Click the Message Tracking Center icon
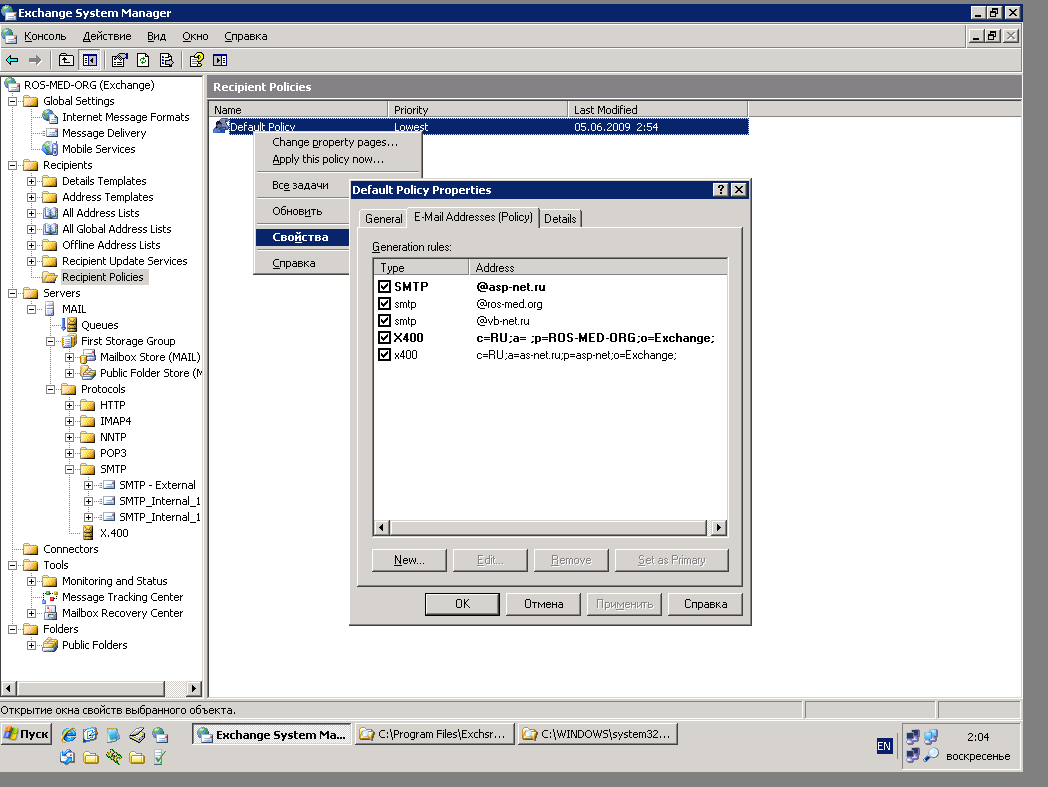1048x787 pixels. point(50,597)
